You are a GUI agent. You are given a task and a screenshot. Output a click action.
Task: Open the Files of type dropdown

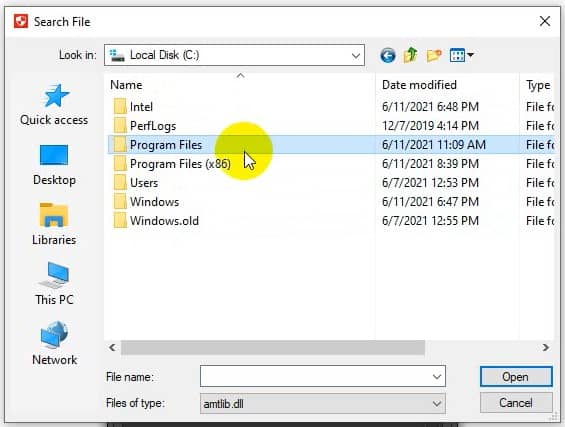pyautogui.click(x=322, y=404)
